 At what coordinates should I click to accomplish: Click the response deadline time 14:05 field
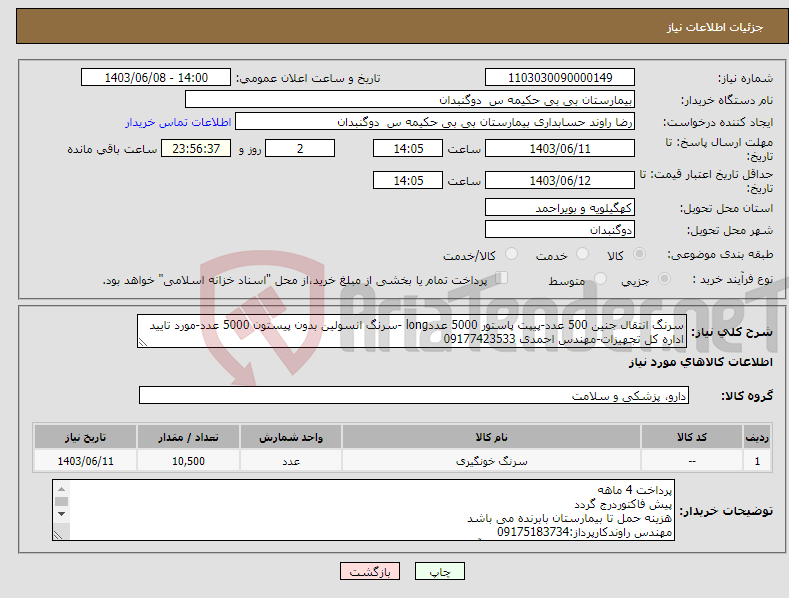(408, 148)
